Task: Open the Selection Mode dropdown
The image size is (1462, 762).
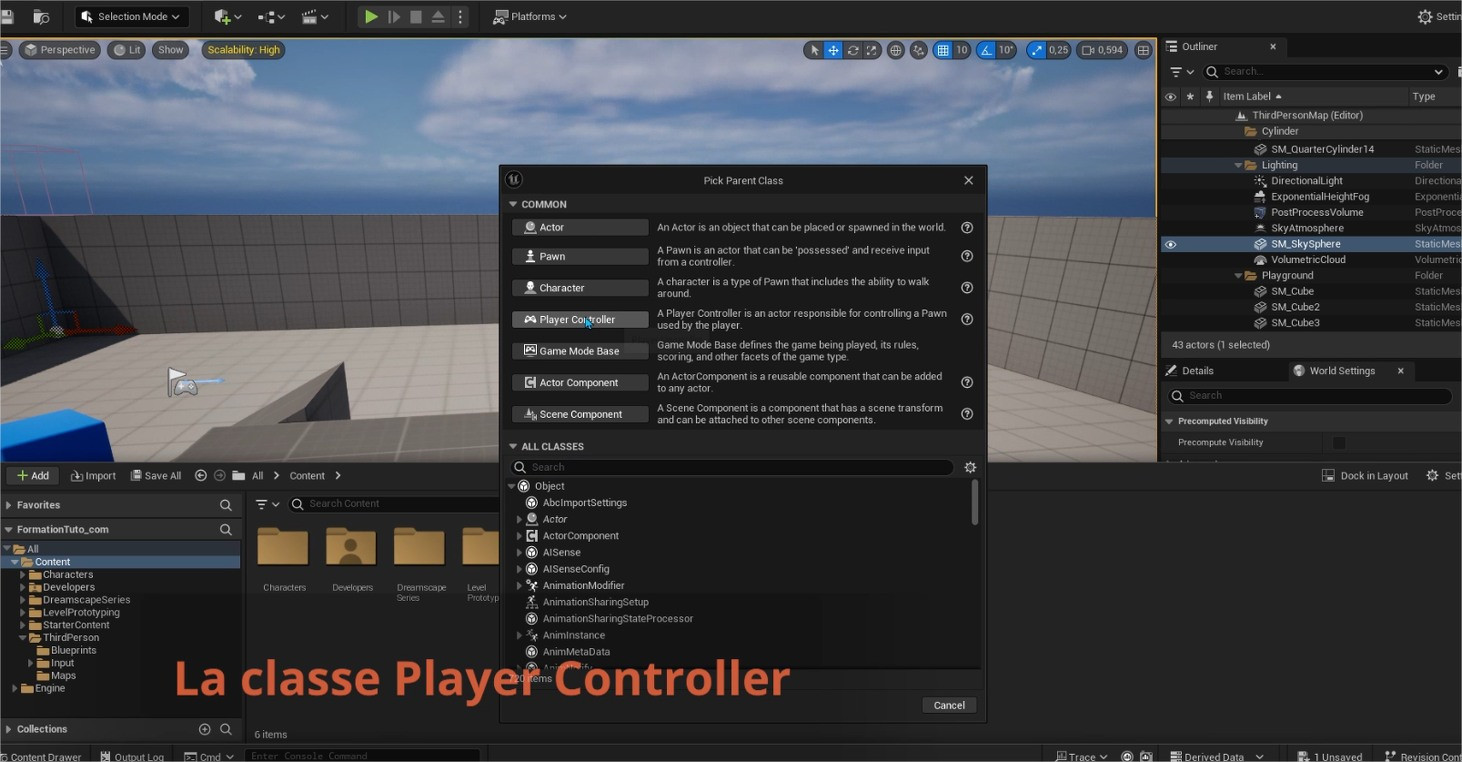Action: [x=132, y=17]
